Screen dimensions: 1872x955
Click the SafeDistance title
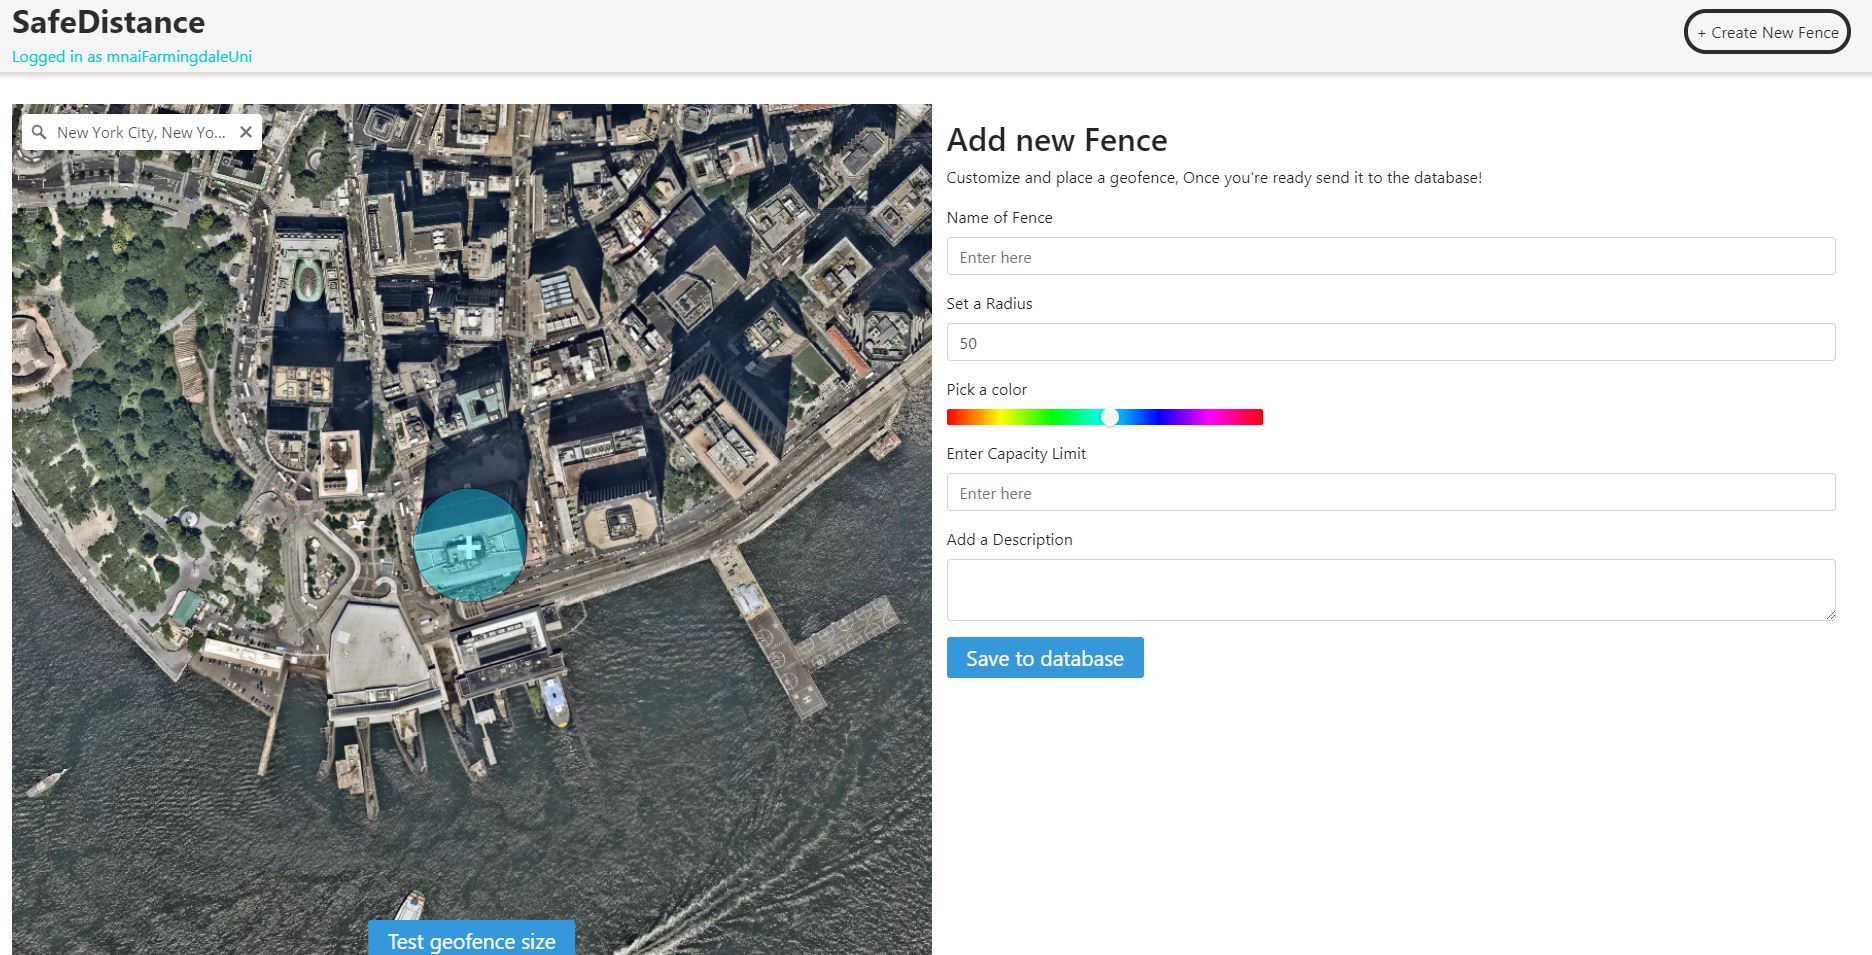point(108,22)
